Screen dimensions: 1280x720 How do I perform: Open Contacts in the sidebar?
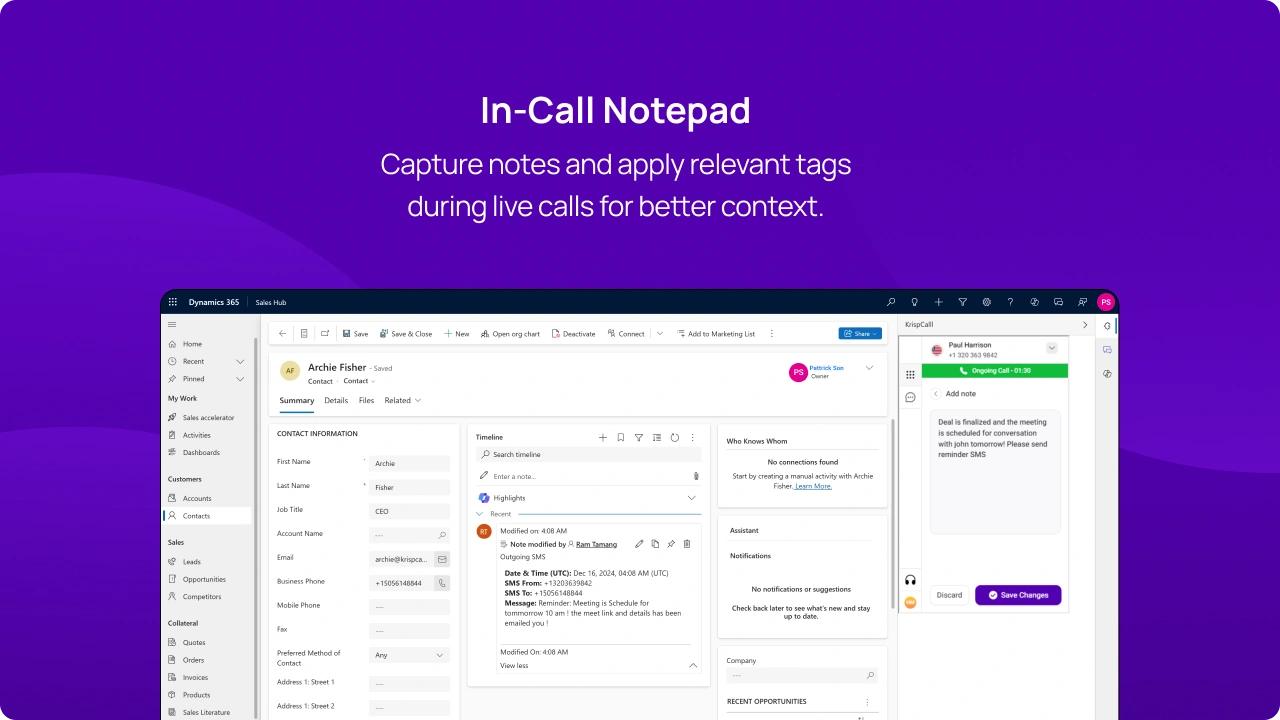click(x=207, y=516)
